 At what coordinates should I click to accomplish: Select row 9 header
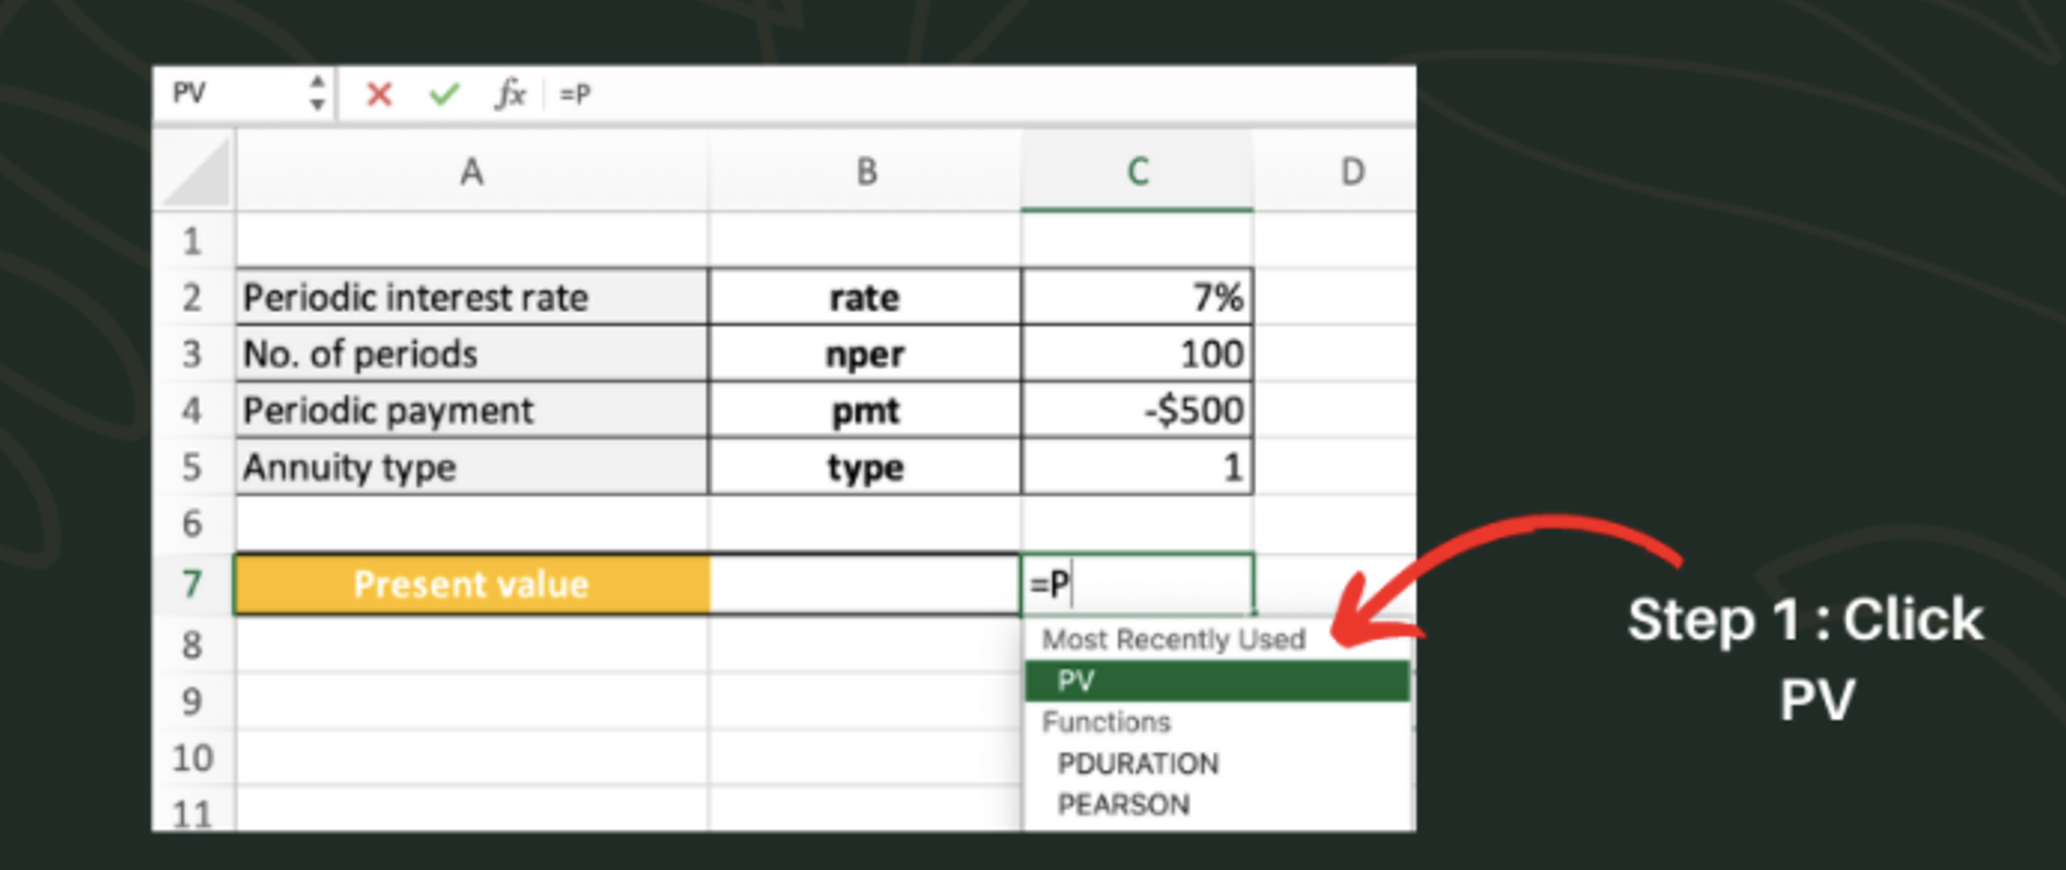coord(193,701)
